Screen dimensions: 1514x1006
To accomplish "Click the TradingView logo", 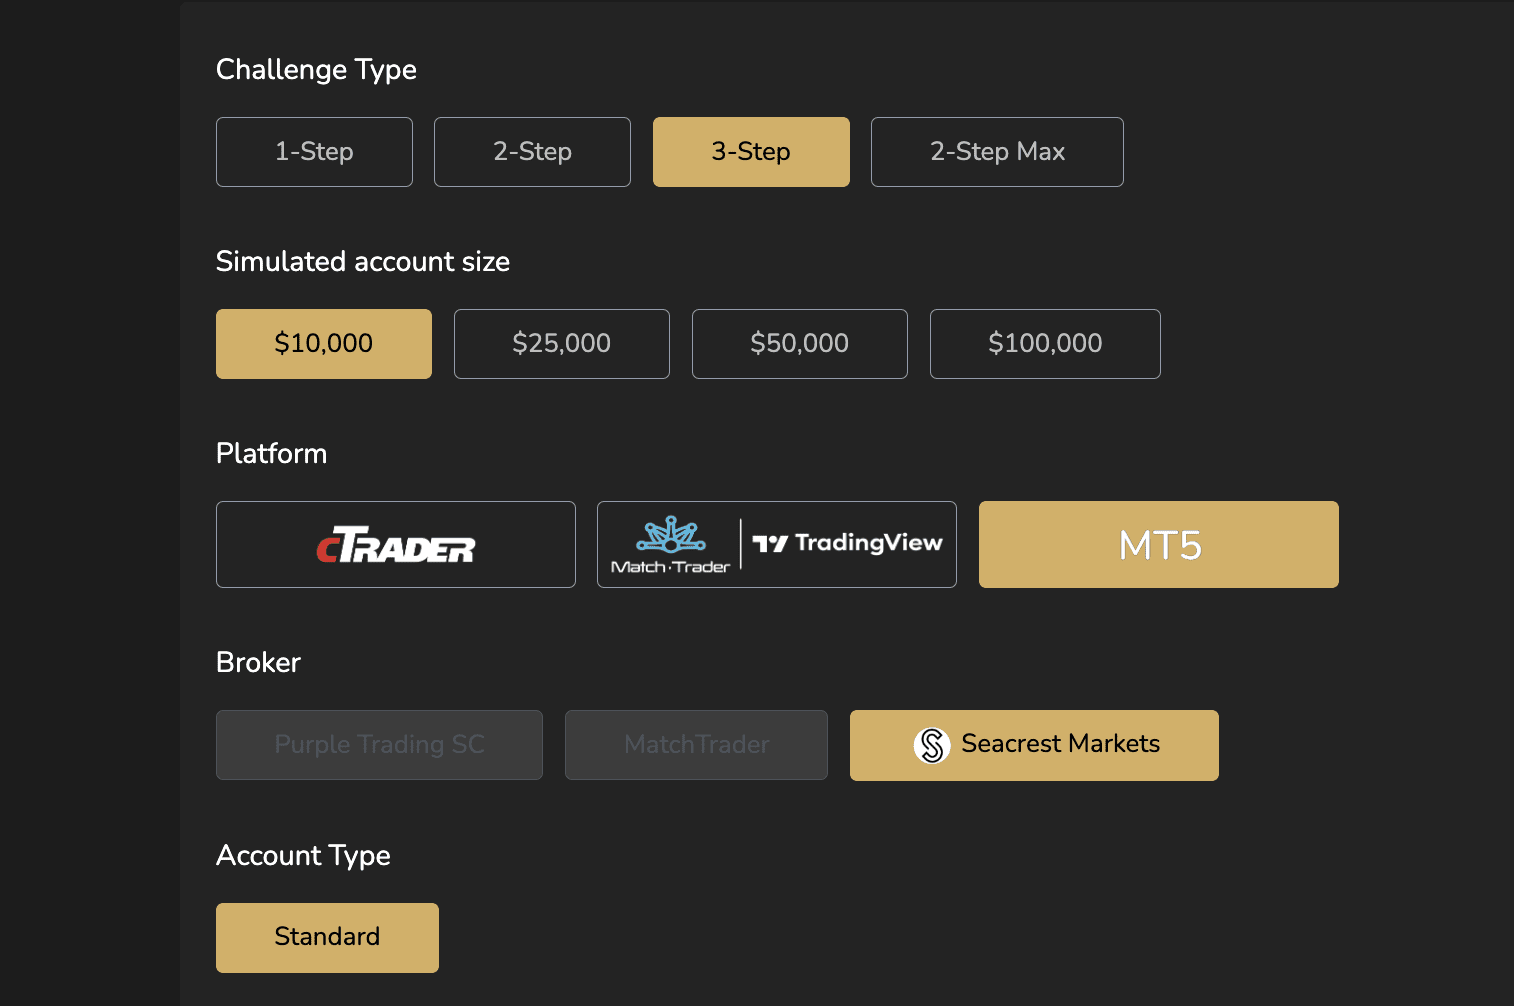I will point(848,543).
